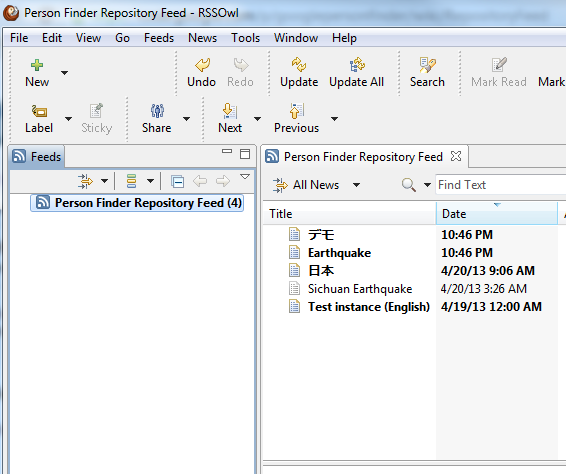The width and height of the screenshot is (566, 474).
Task: Open the All News filter dropdown
Action: [356, 185]
